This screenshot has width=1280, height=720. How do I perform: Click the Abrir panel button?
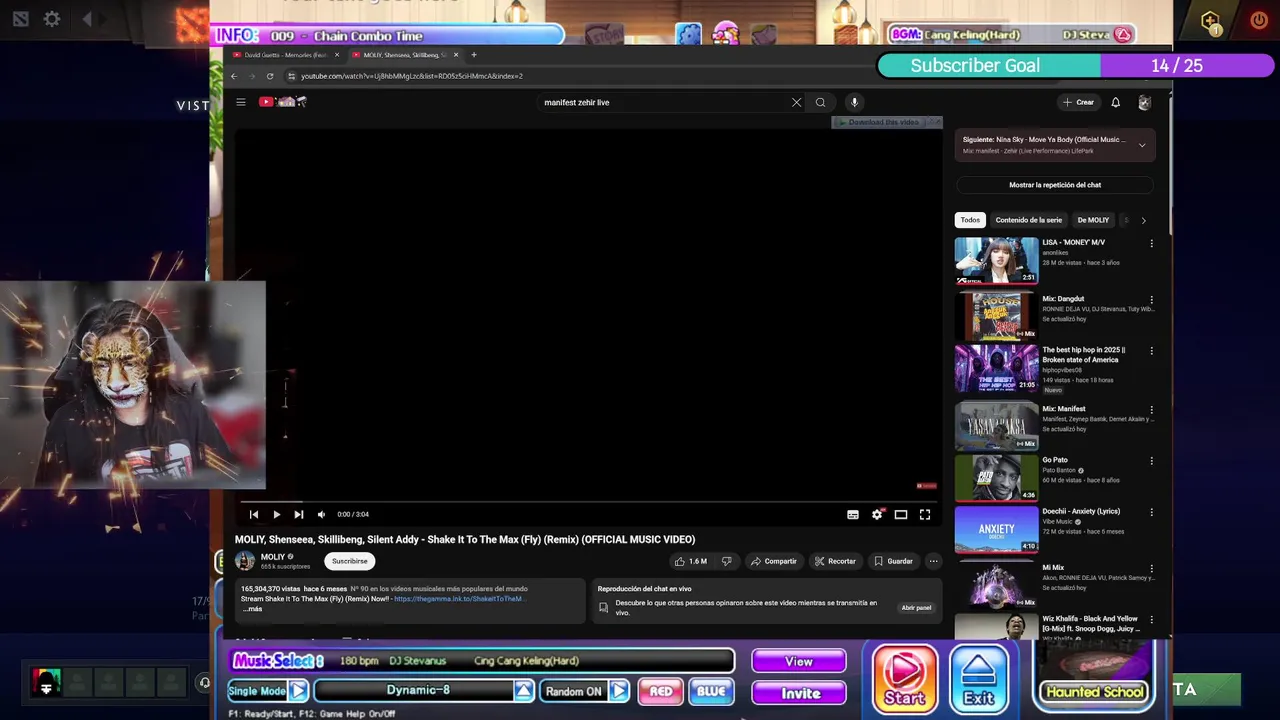coord(916,608)
